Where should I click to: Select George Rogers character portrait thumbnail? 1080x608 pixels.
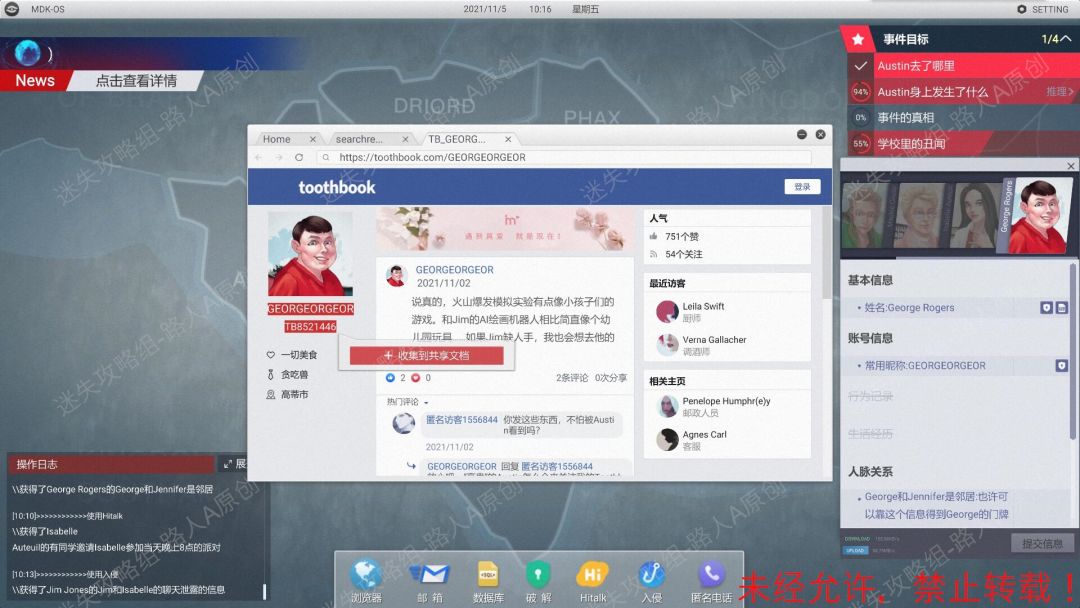click(1039, 216)
